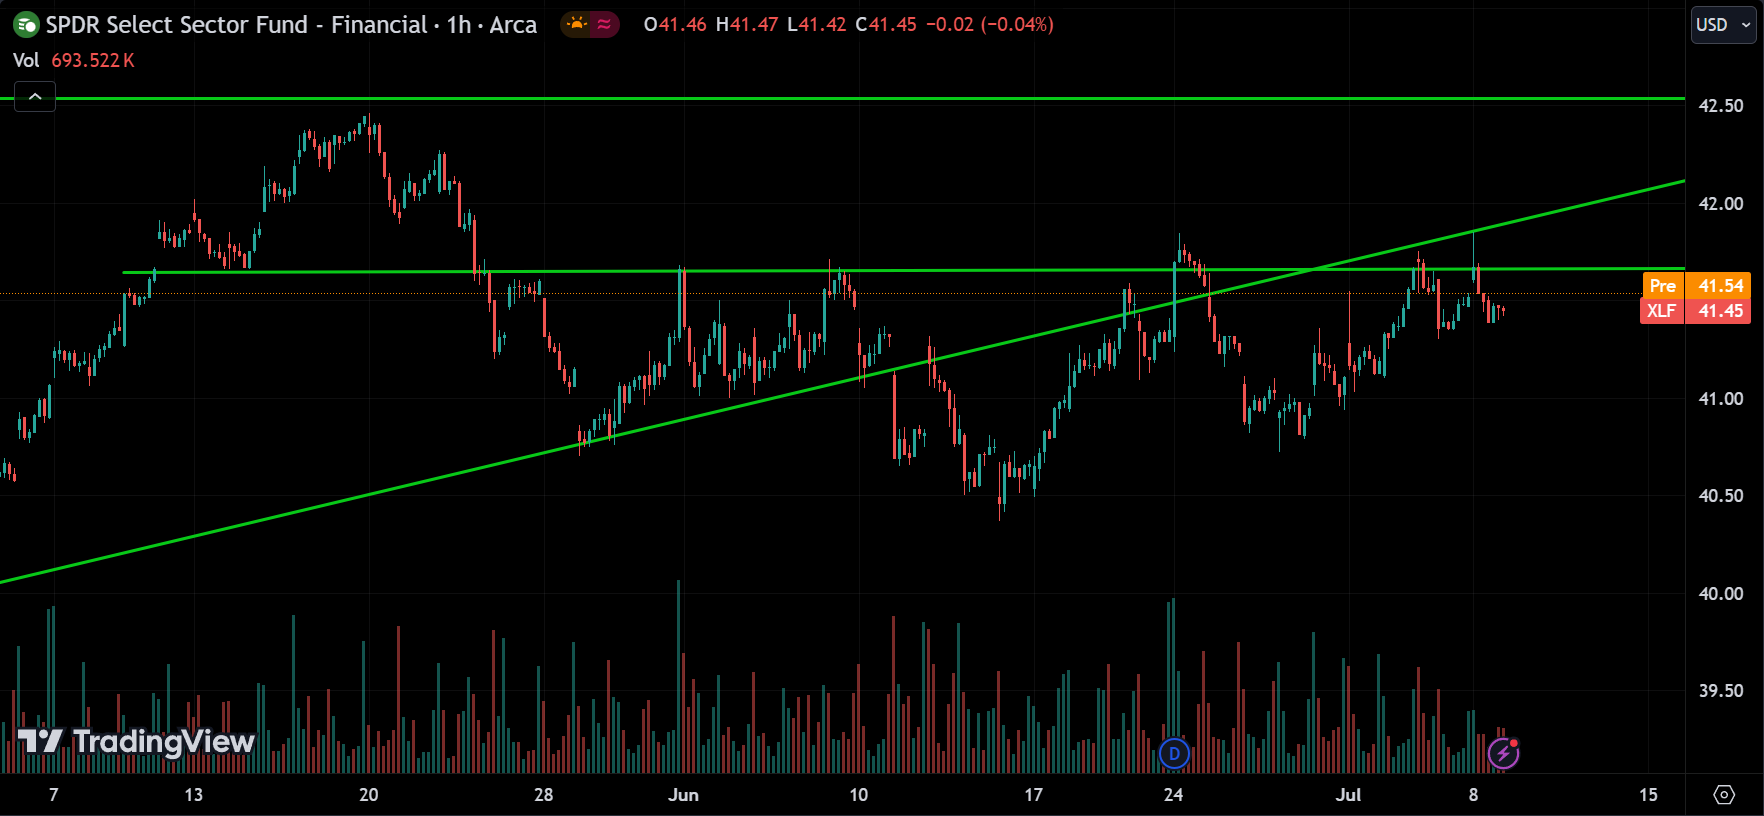Viewport: 1764px width, 816px height.
Task: Click the pre-market session sun icon
Action: pos(577,24)
